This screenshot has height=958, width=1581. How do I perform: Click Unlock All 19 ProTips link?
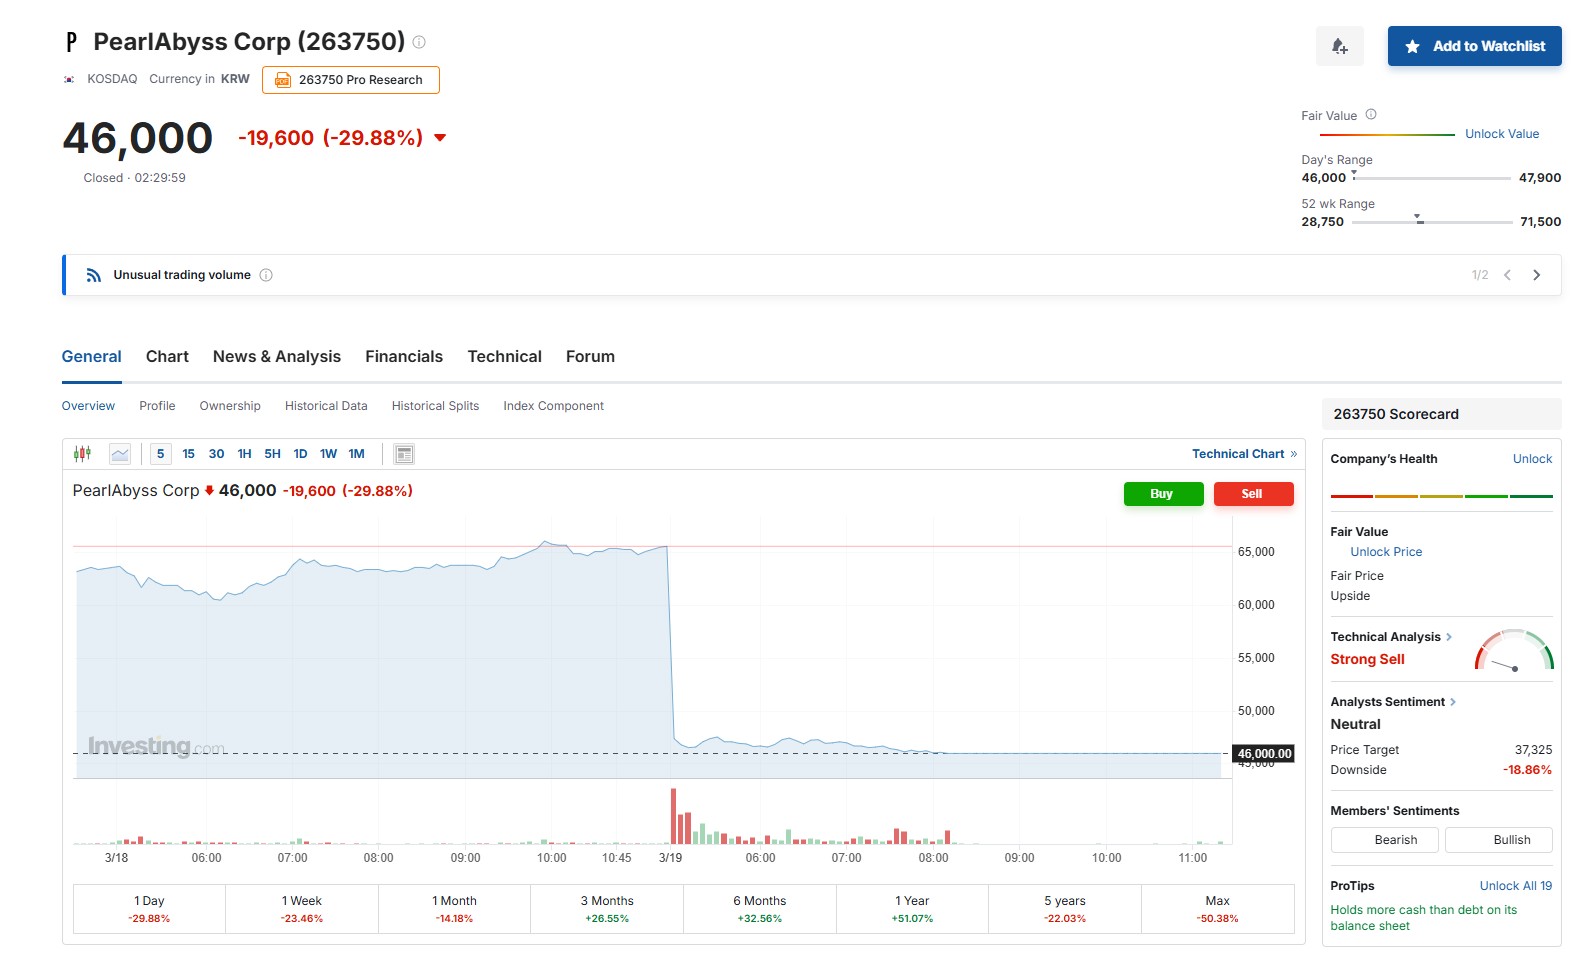(1516, 886)
